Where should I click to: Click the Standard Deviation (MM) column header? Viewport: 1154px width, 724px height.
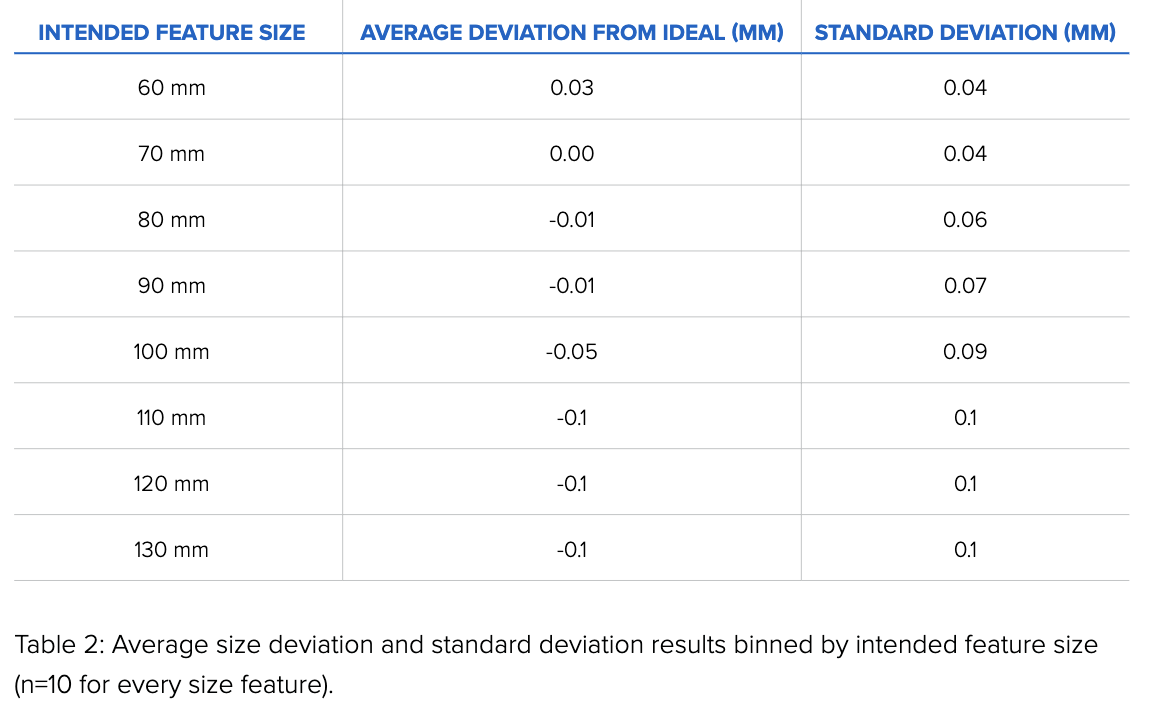click(x=965, y=32)
